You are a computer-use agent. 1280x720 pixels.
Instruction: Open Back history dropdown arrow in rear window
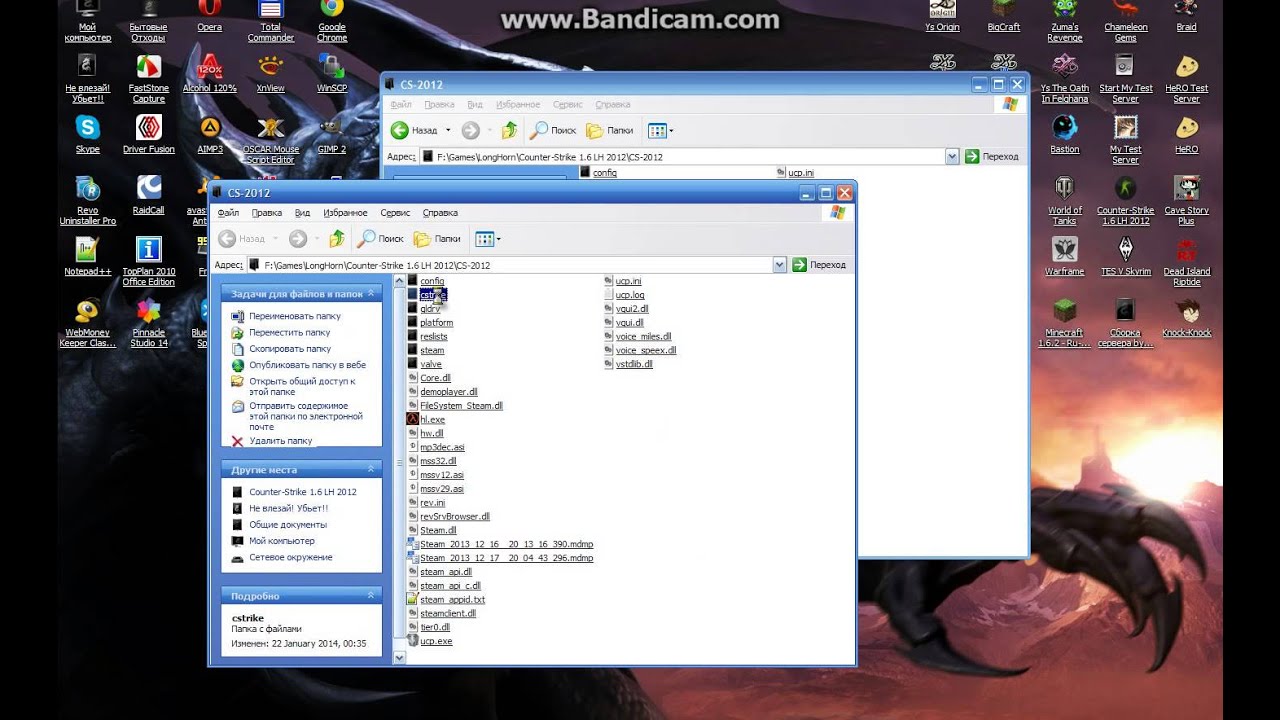pyautogui.click(x=448, y=130)
